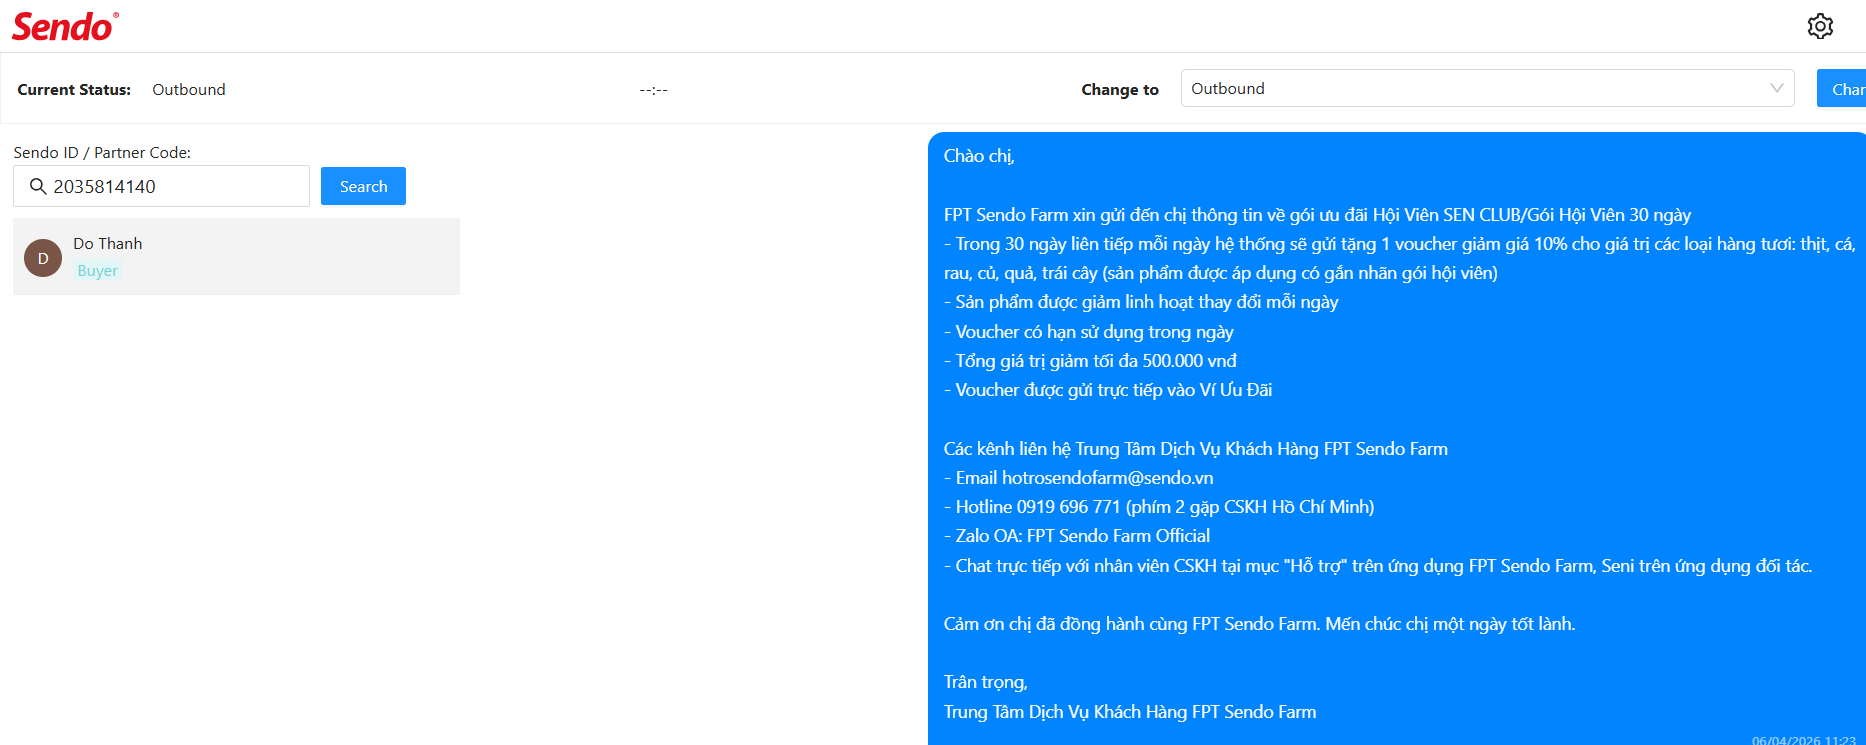Click the --:-- timer display
Screen dimensions: 1866x745
click(654, 90)
